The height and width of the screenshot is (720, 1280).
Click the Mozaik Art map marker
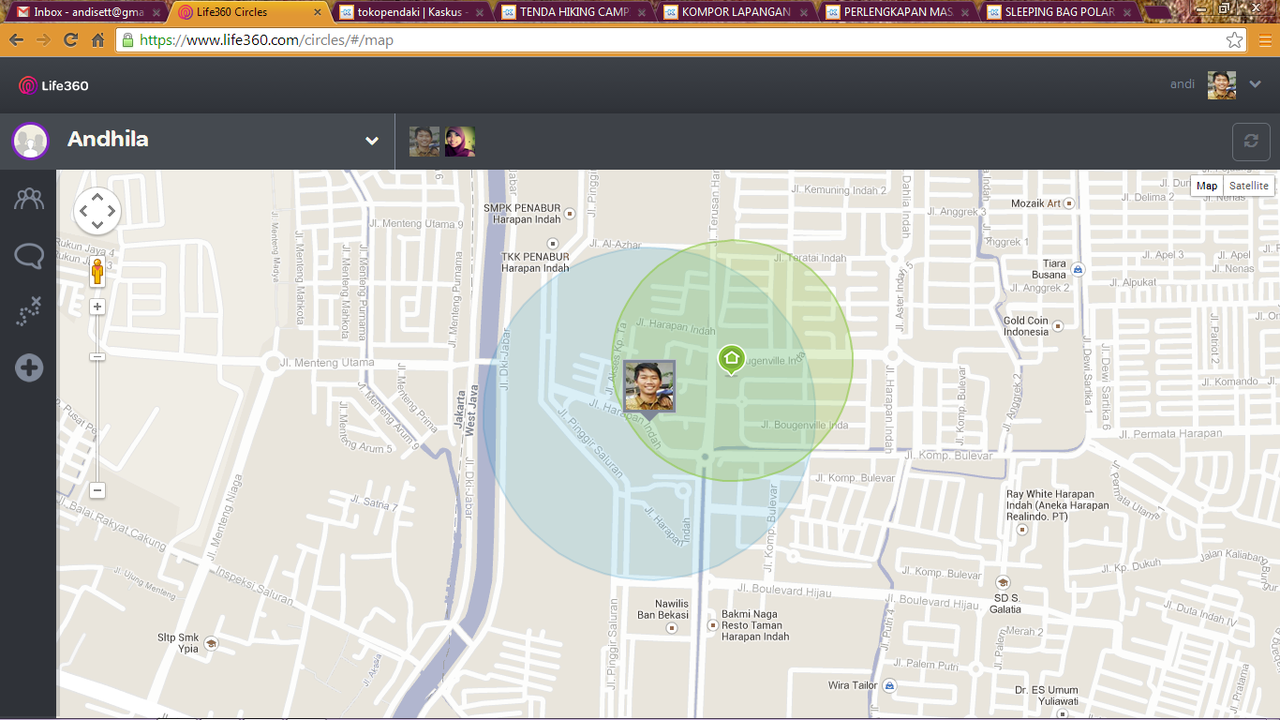(x=1069, y=203)
